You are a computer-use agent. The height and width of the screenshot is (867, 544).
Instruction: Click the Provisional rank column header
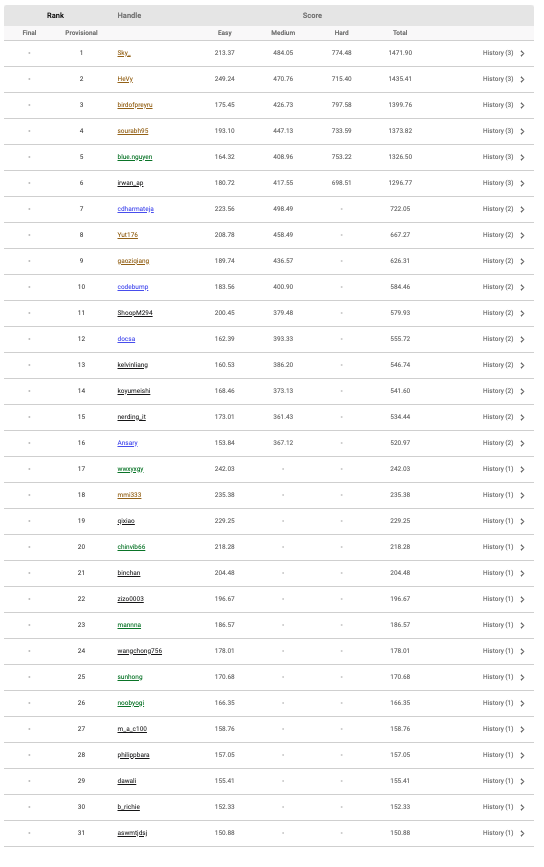[81, 33]
